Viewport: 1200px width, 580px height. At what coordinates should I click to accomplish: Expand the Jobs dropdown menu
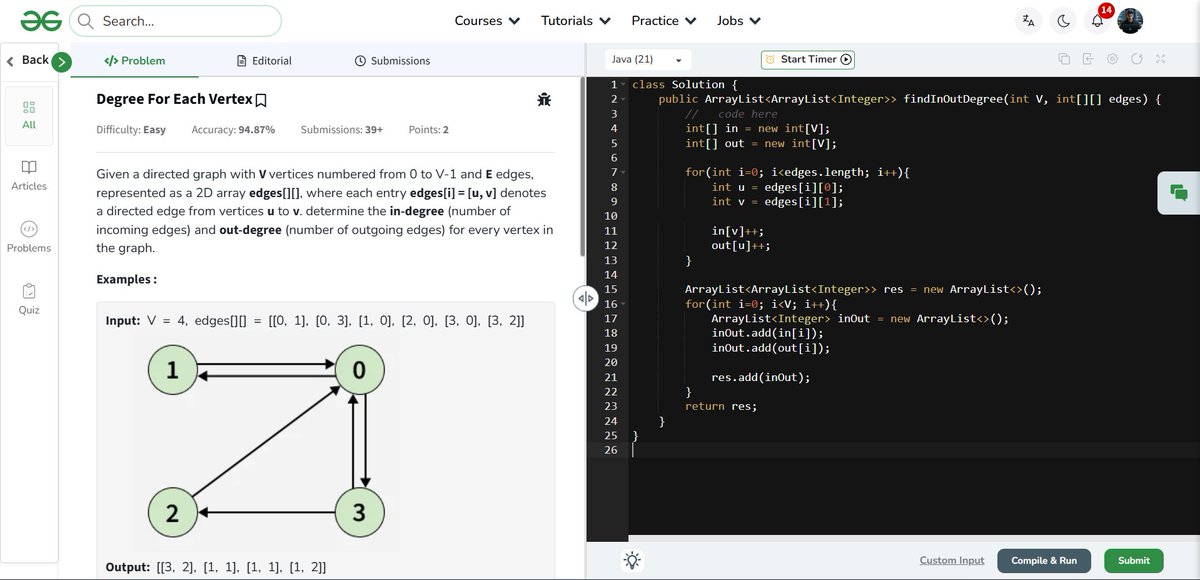739,20
